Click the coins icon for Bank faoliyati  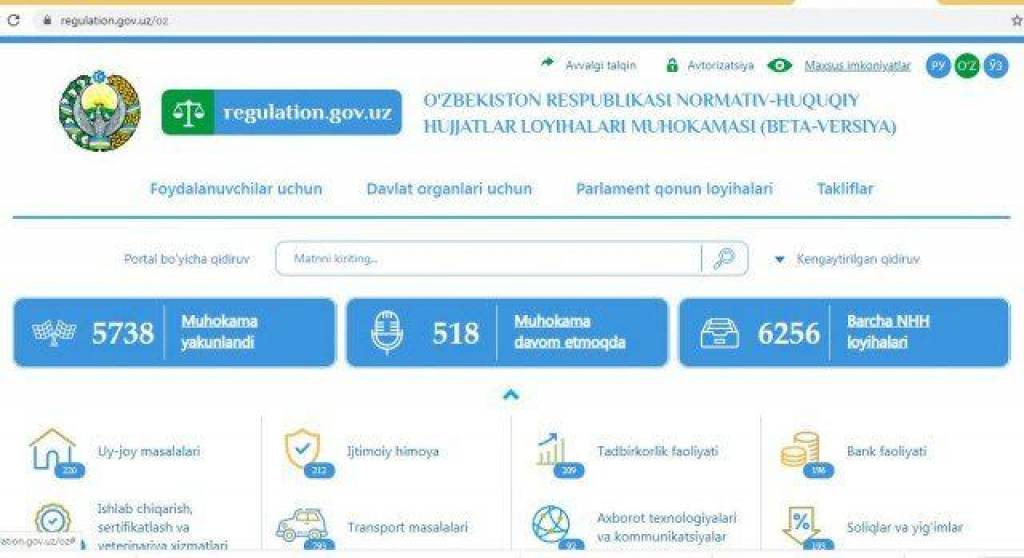[x=800, y=450]
